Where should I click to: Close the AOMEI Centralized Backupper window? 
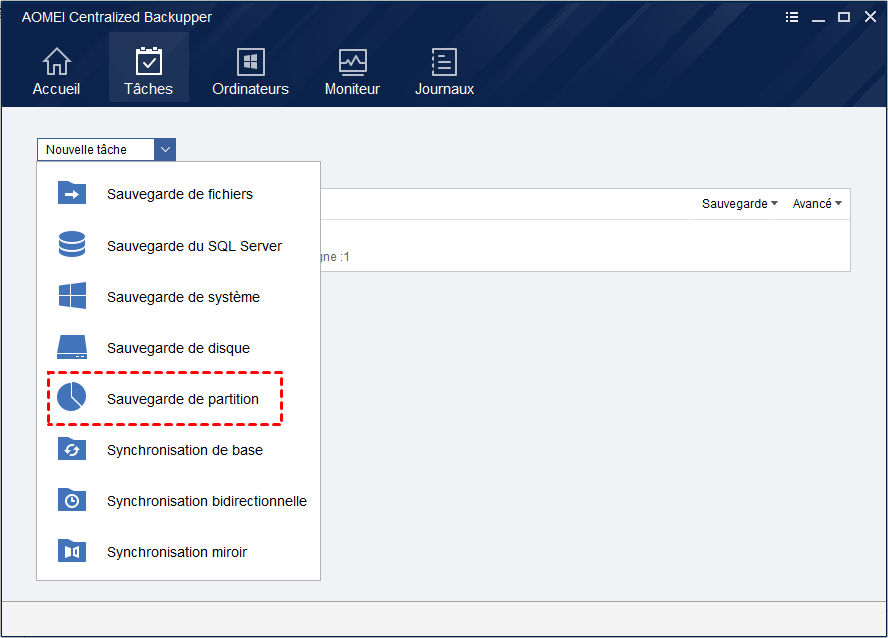tap(870, 17)
